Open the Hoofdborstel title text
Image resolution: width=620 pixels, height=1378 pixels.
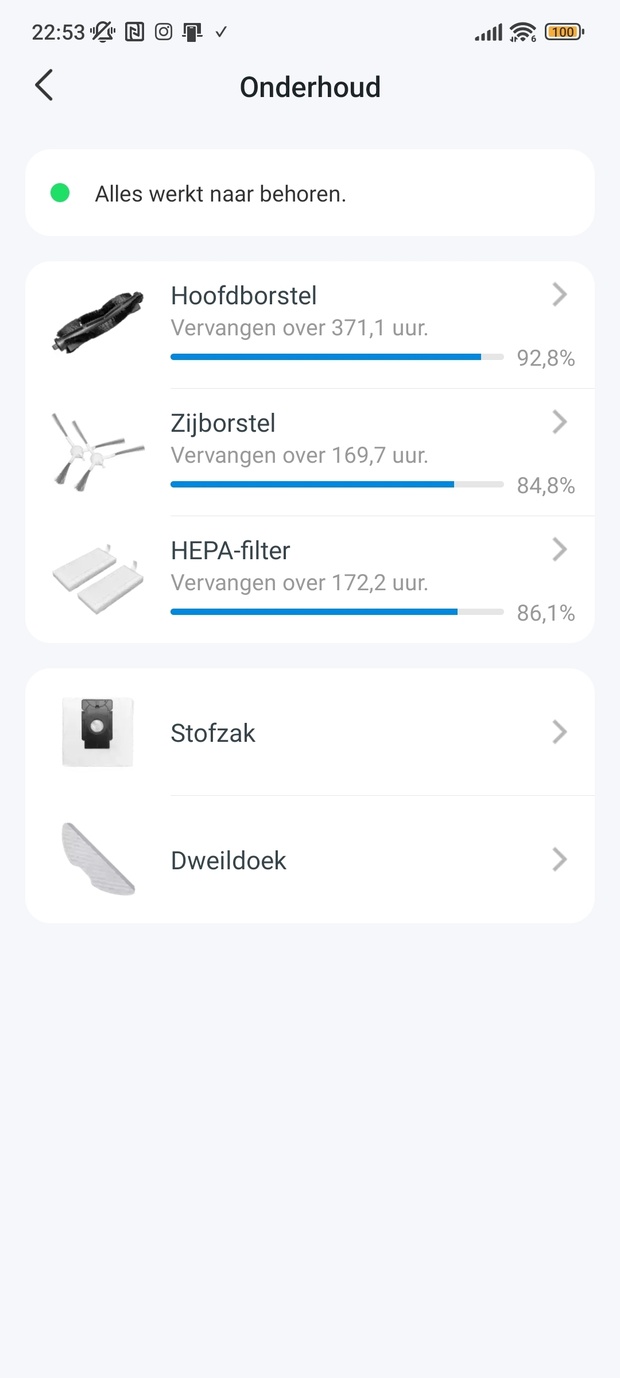[x=244, y=296]
